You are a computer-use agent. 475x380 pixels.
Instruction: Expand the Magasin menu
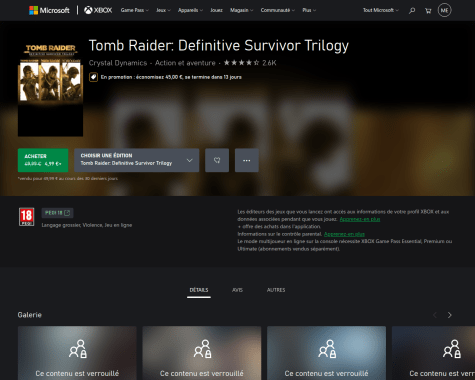click(x=241, y=10)
